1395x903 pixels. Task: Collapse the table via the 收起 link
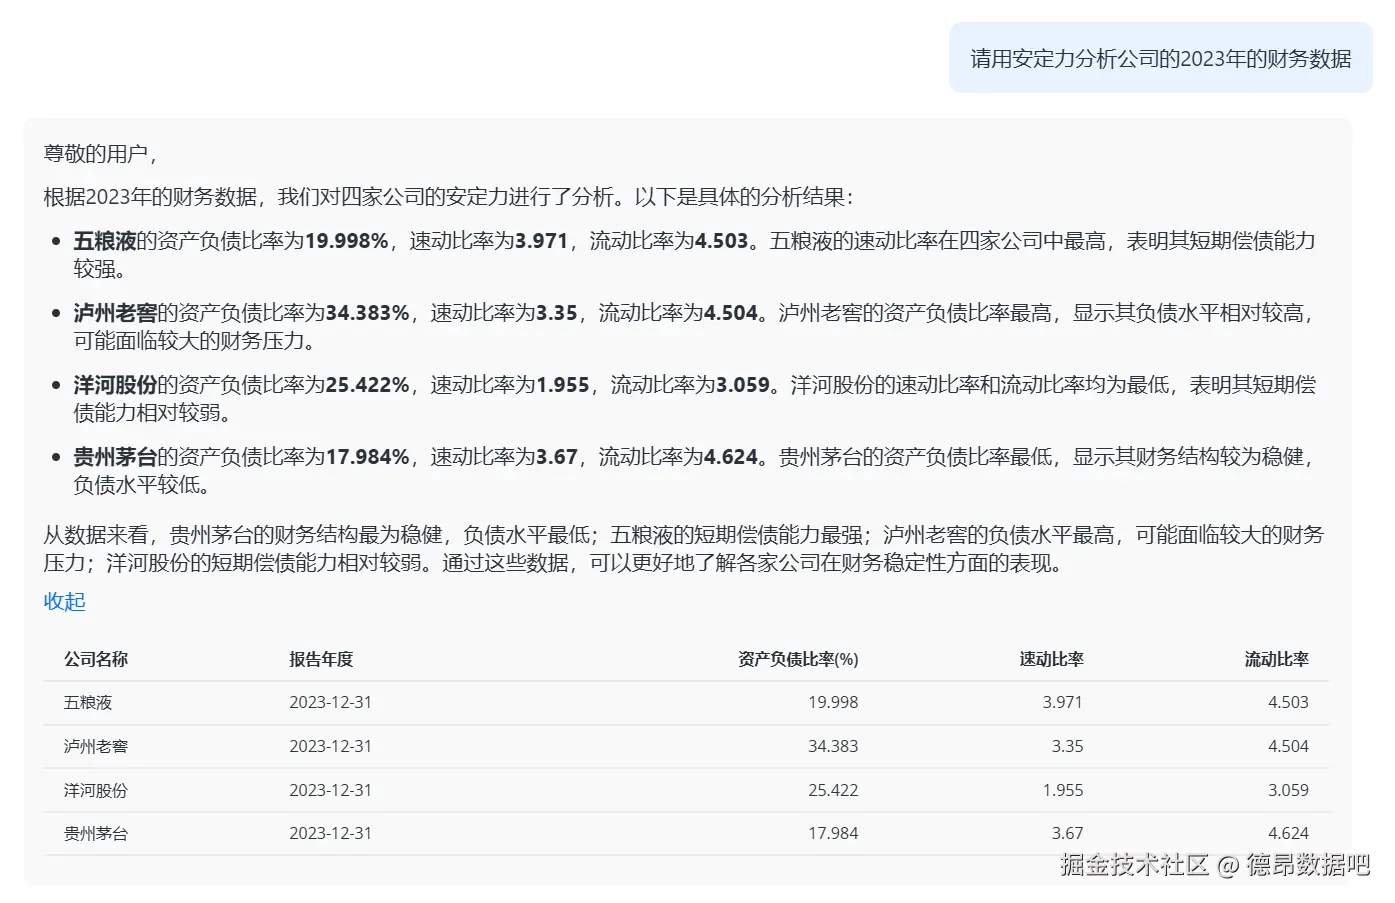[x=64, y=601]
